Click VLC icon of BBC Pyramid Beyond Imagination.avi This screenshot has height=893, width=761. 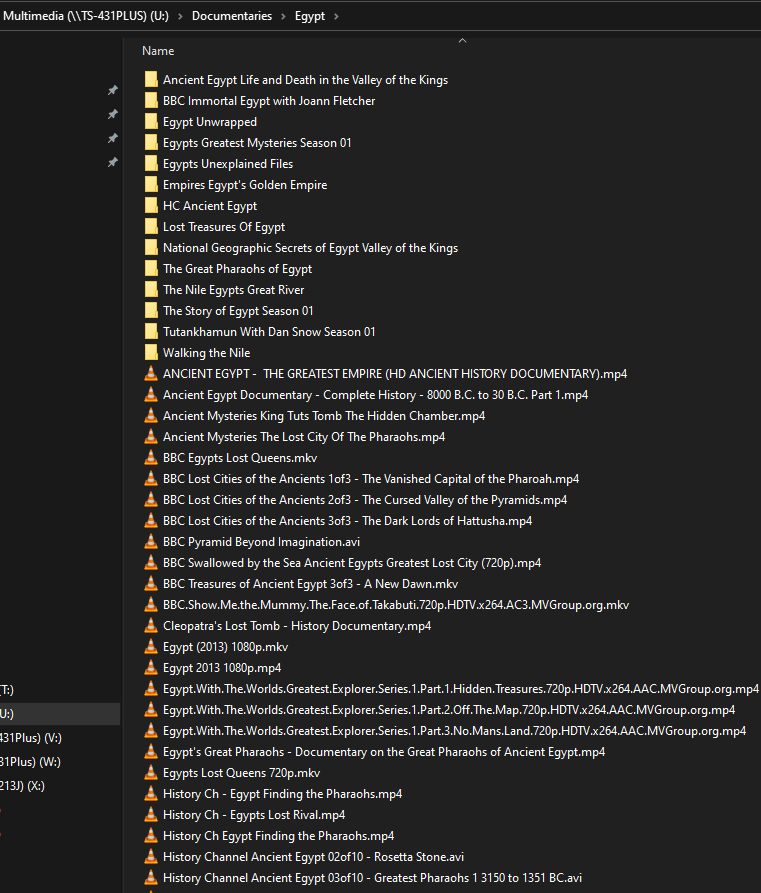(x=151, y=542)
